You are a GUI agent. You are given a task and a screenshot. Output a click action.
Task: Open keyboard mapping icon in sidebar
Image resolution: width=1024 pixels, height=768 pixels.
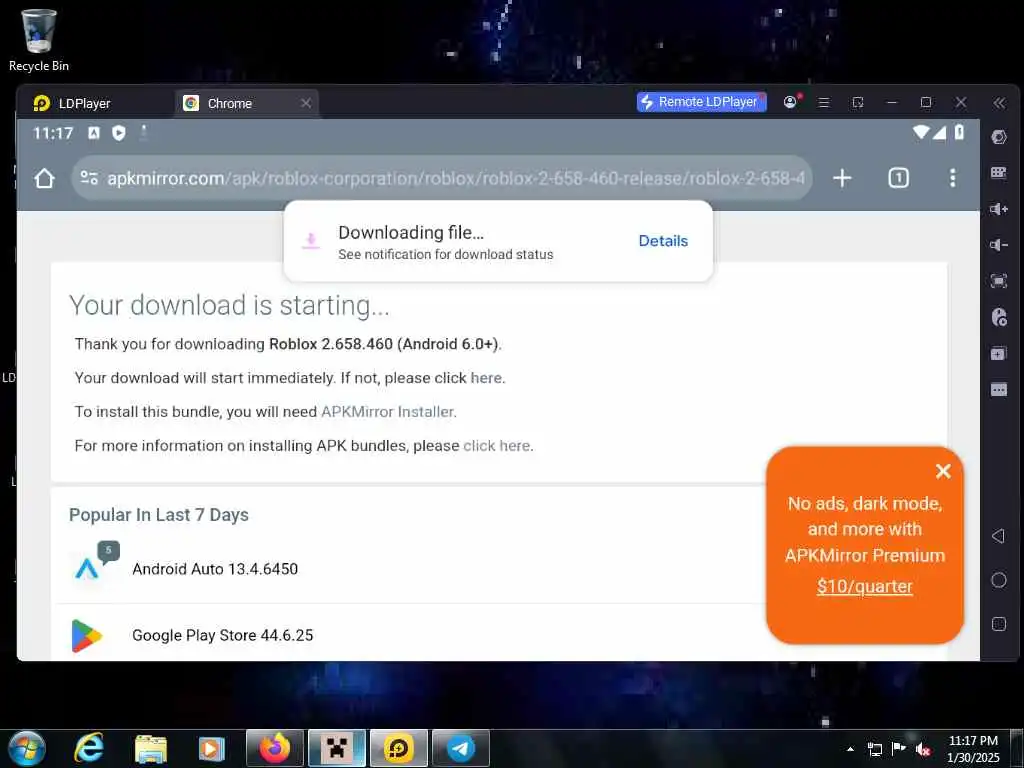[999, 172]
